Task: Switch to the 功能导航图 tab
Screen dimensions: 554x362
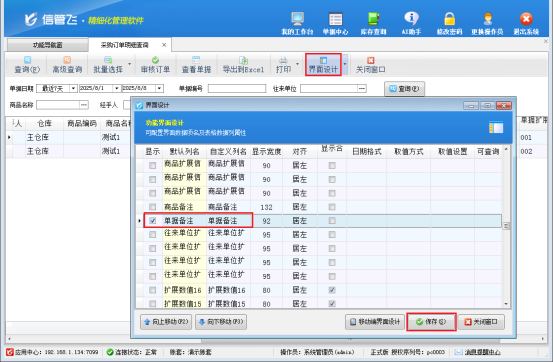Action: pyautogui.click(x=47, y=45)
